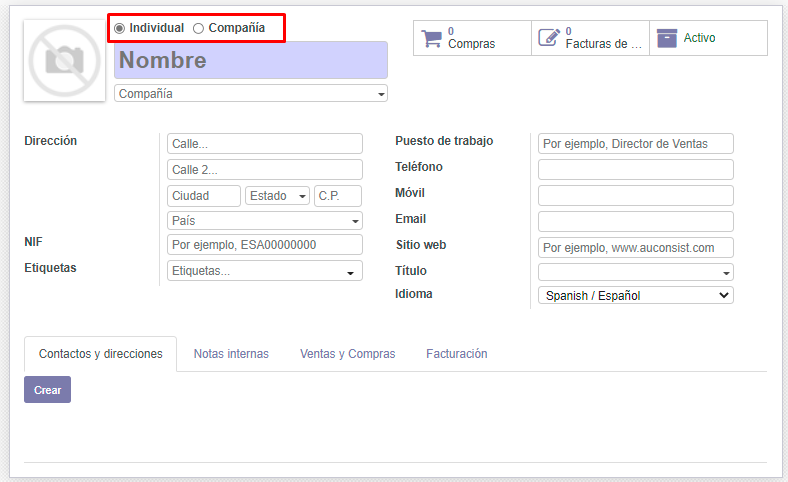Focus the Email input field
This screenshot has height=482, width=788.
635,221
